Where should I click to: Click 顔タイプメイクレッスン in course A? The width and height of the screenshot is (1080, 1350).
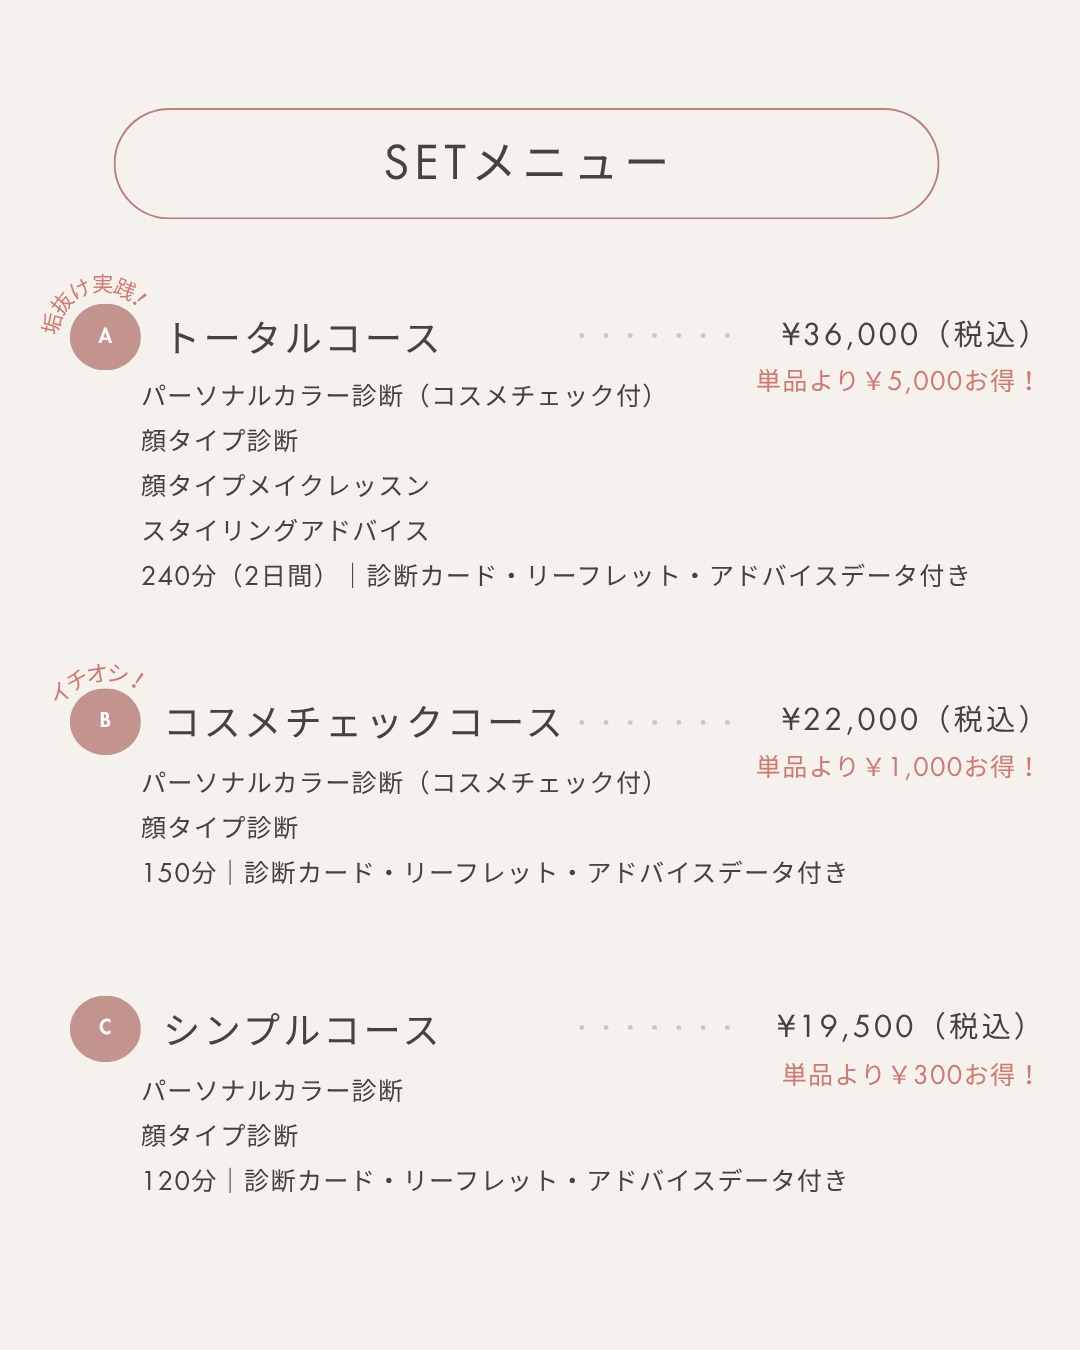point(285,486)
